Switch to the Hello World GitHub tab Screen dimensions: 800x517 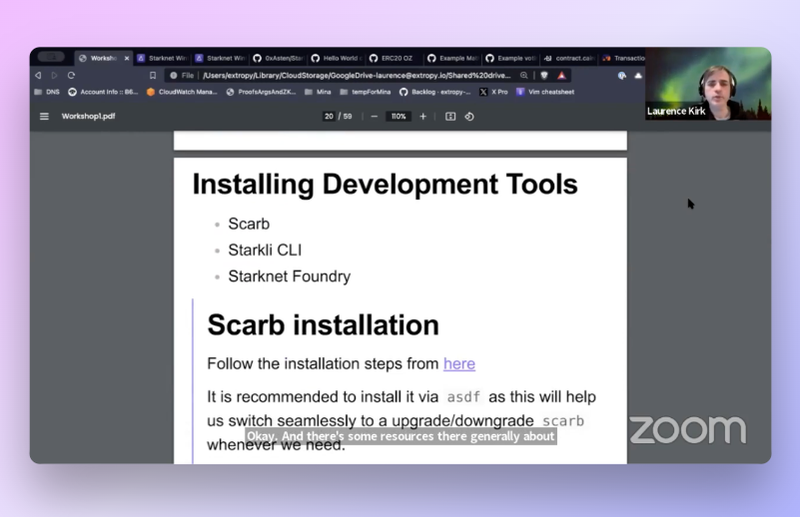coord(335,58)
